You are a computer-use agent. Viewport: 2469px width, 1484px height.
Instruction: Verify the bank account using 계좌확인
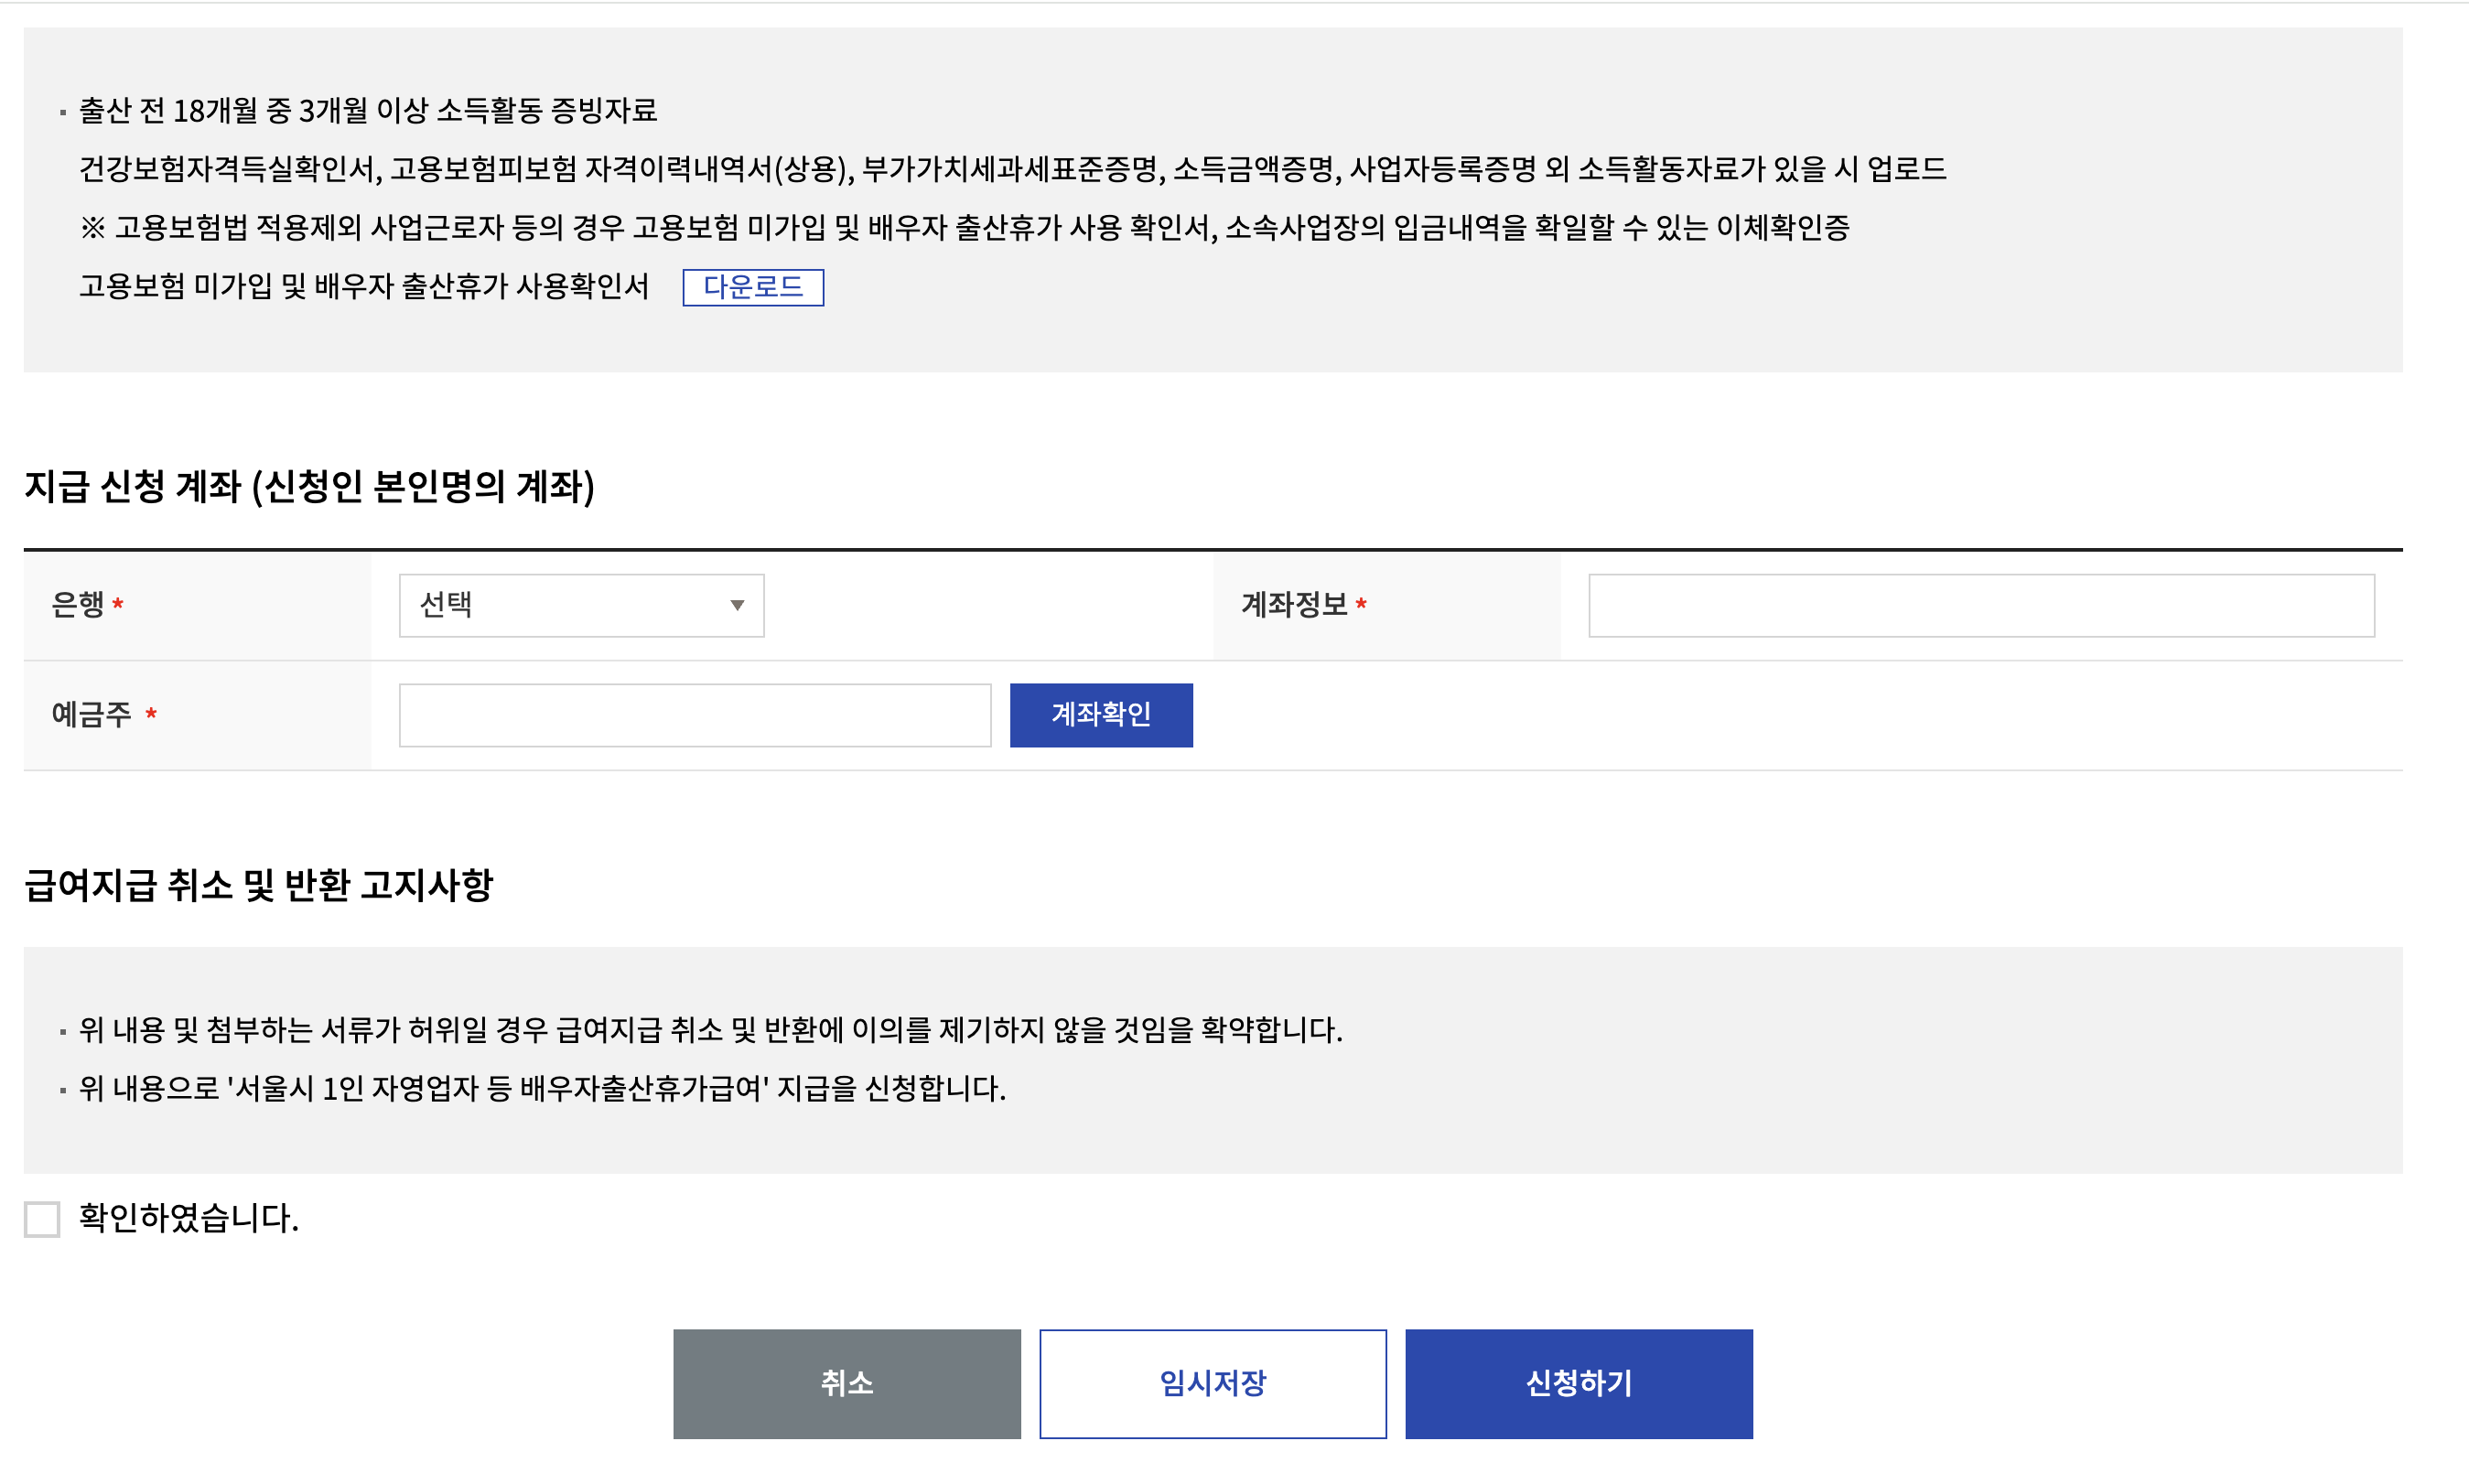pos(1100,714)
